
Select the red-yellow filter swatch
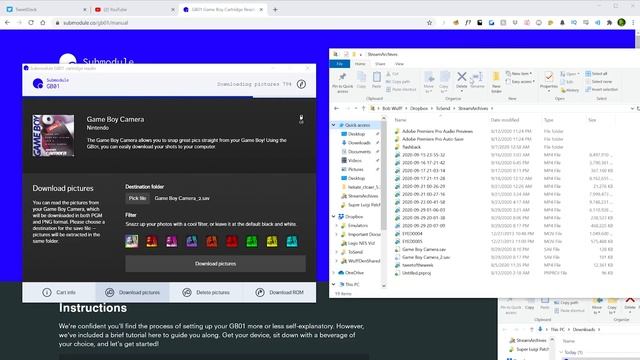pyautogui.click(x=152, y=241)
